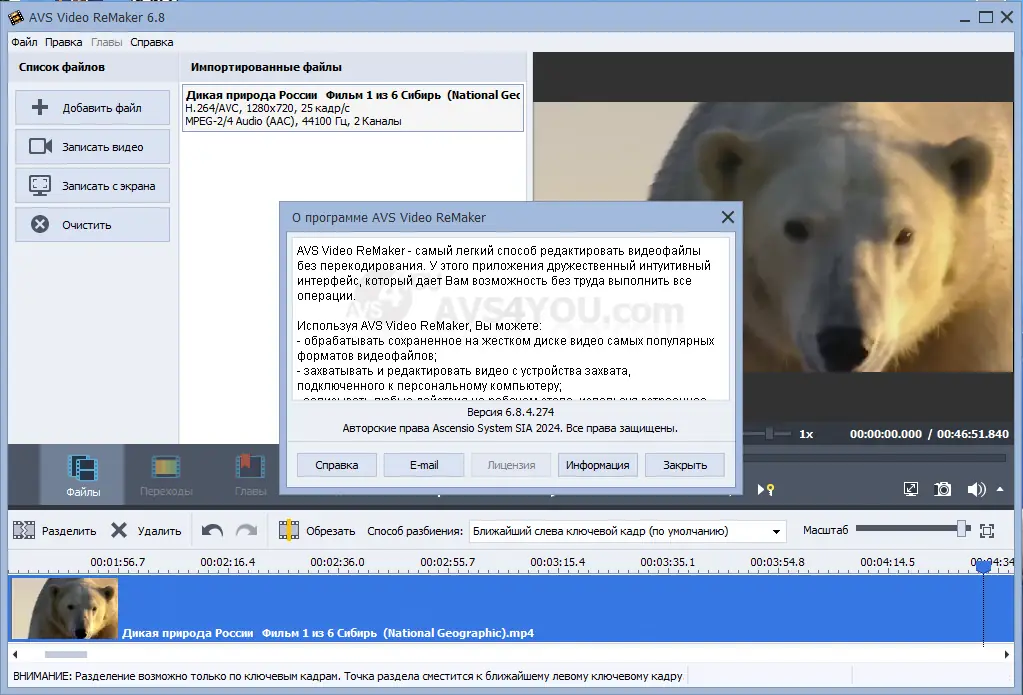Image resolution: width=1023 pixels, height=695 pixels.
Task: Click the ВНИМАНИЕ status bar message
Action: pyautogui.click(x=348, y=676)
